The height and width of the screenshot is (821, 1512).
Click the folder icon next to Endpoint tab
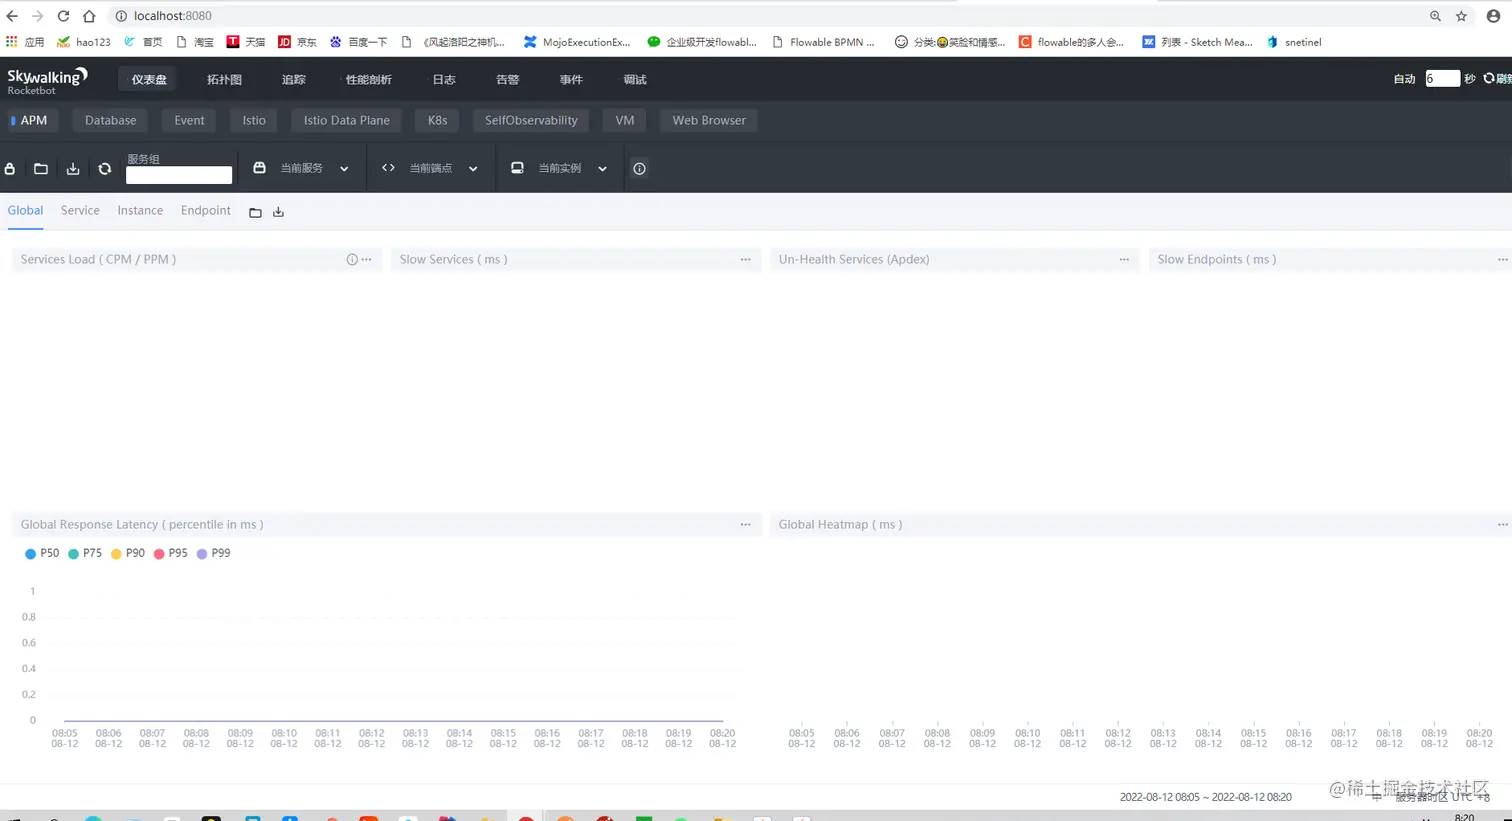(255, 212)
